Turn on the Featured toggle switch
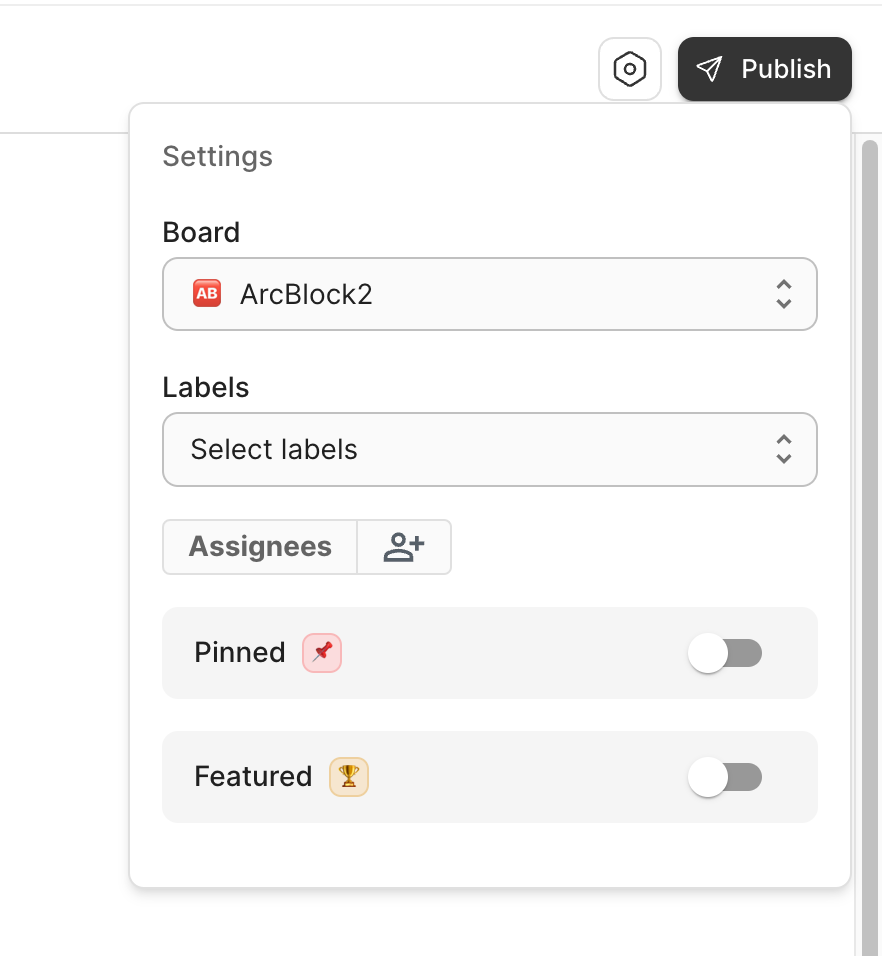 click(x=725, y=777)
